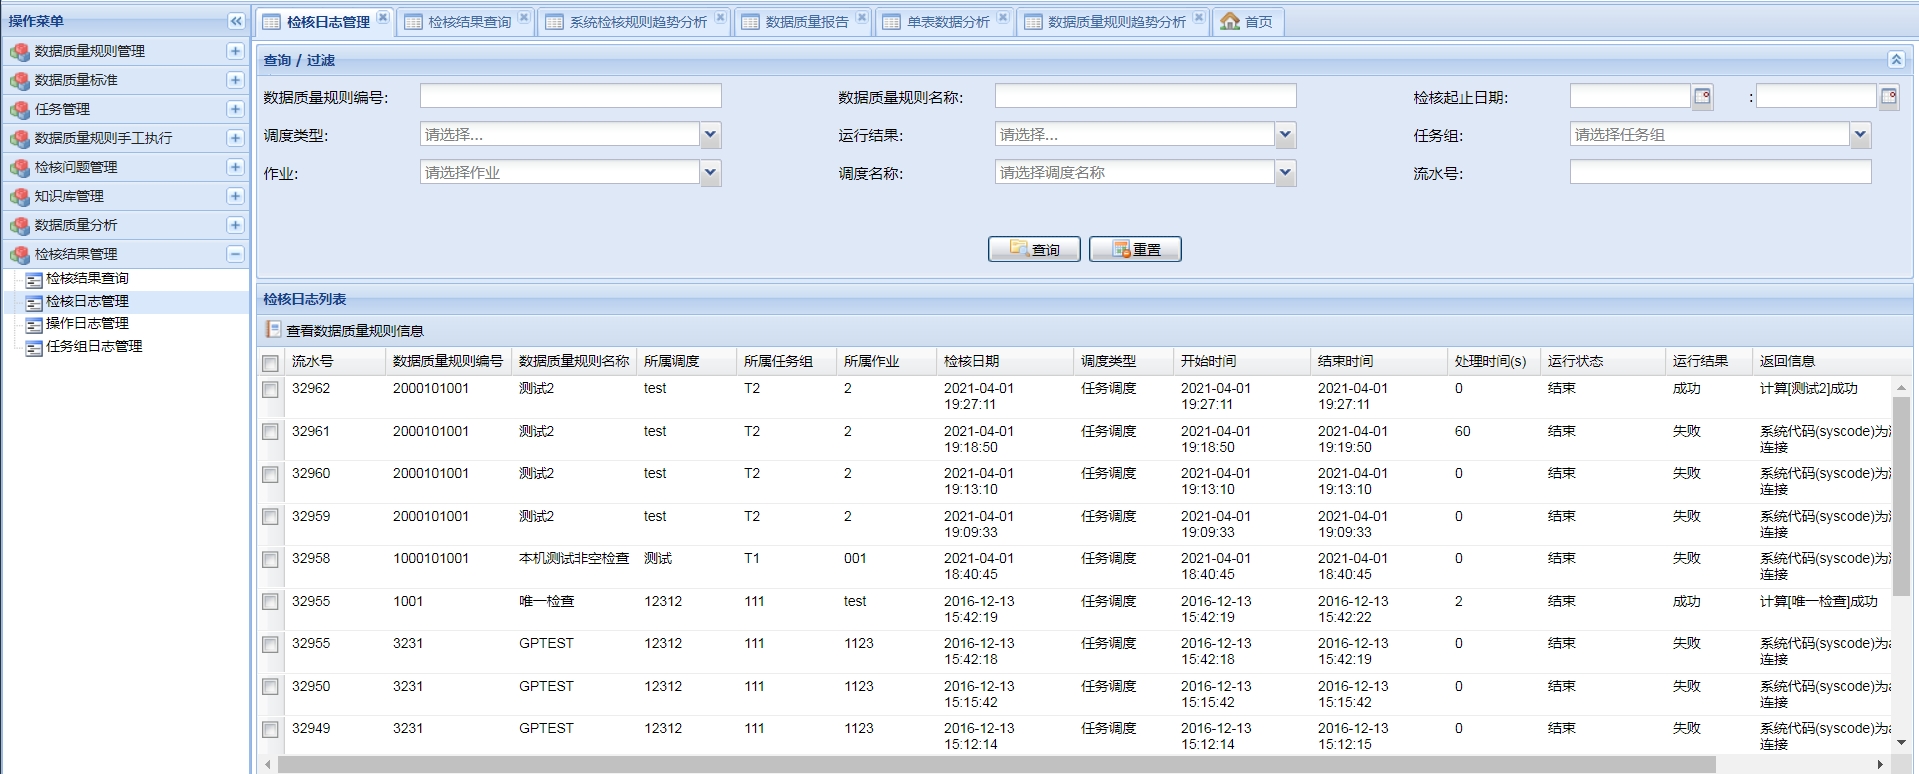
Task: Open 检核结果查询 in the tree
Action: point(87,279)
